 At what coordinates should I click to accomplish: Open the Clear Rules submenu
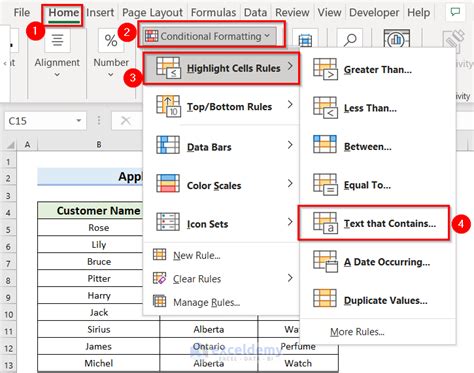point(221,278)
